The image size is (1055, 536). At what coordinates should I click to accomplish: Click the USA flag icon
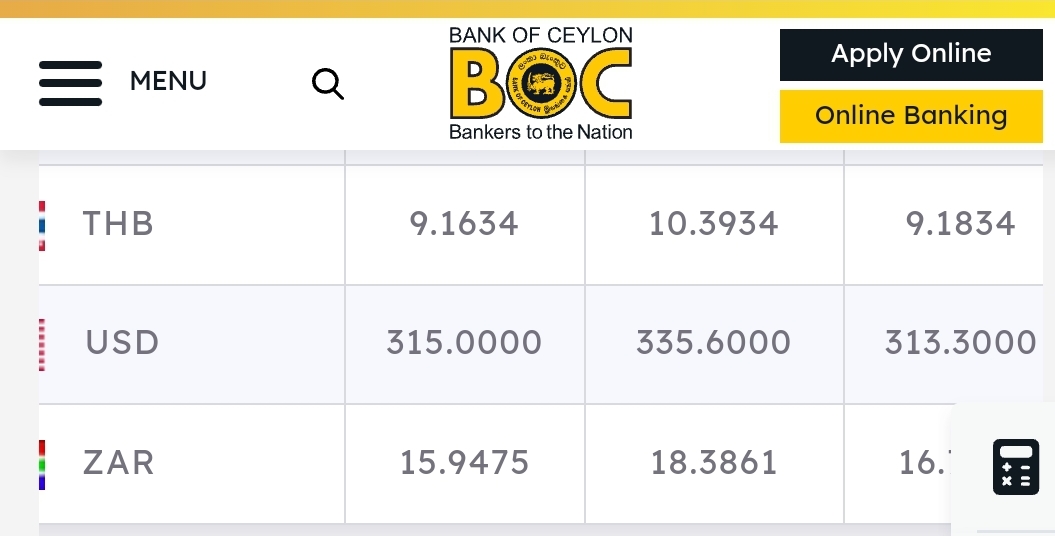42,344
